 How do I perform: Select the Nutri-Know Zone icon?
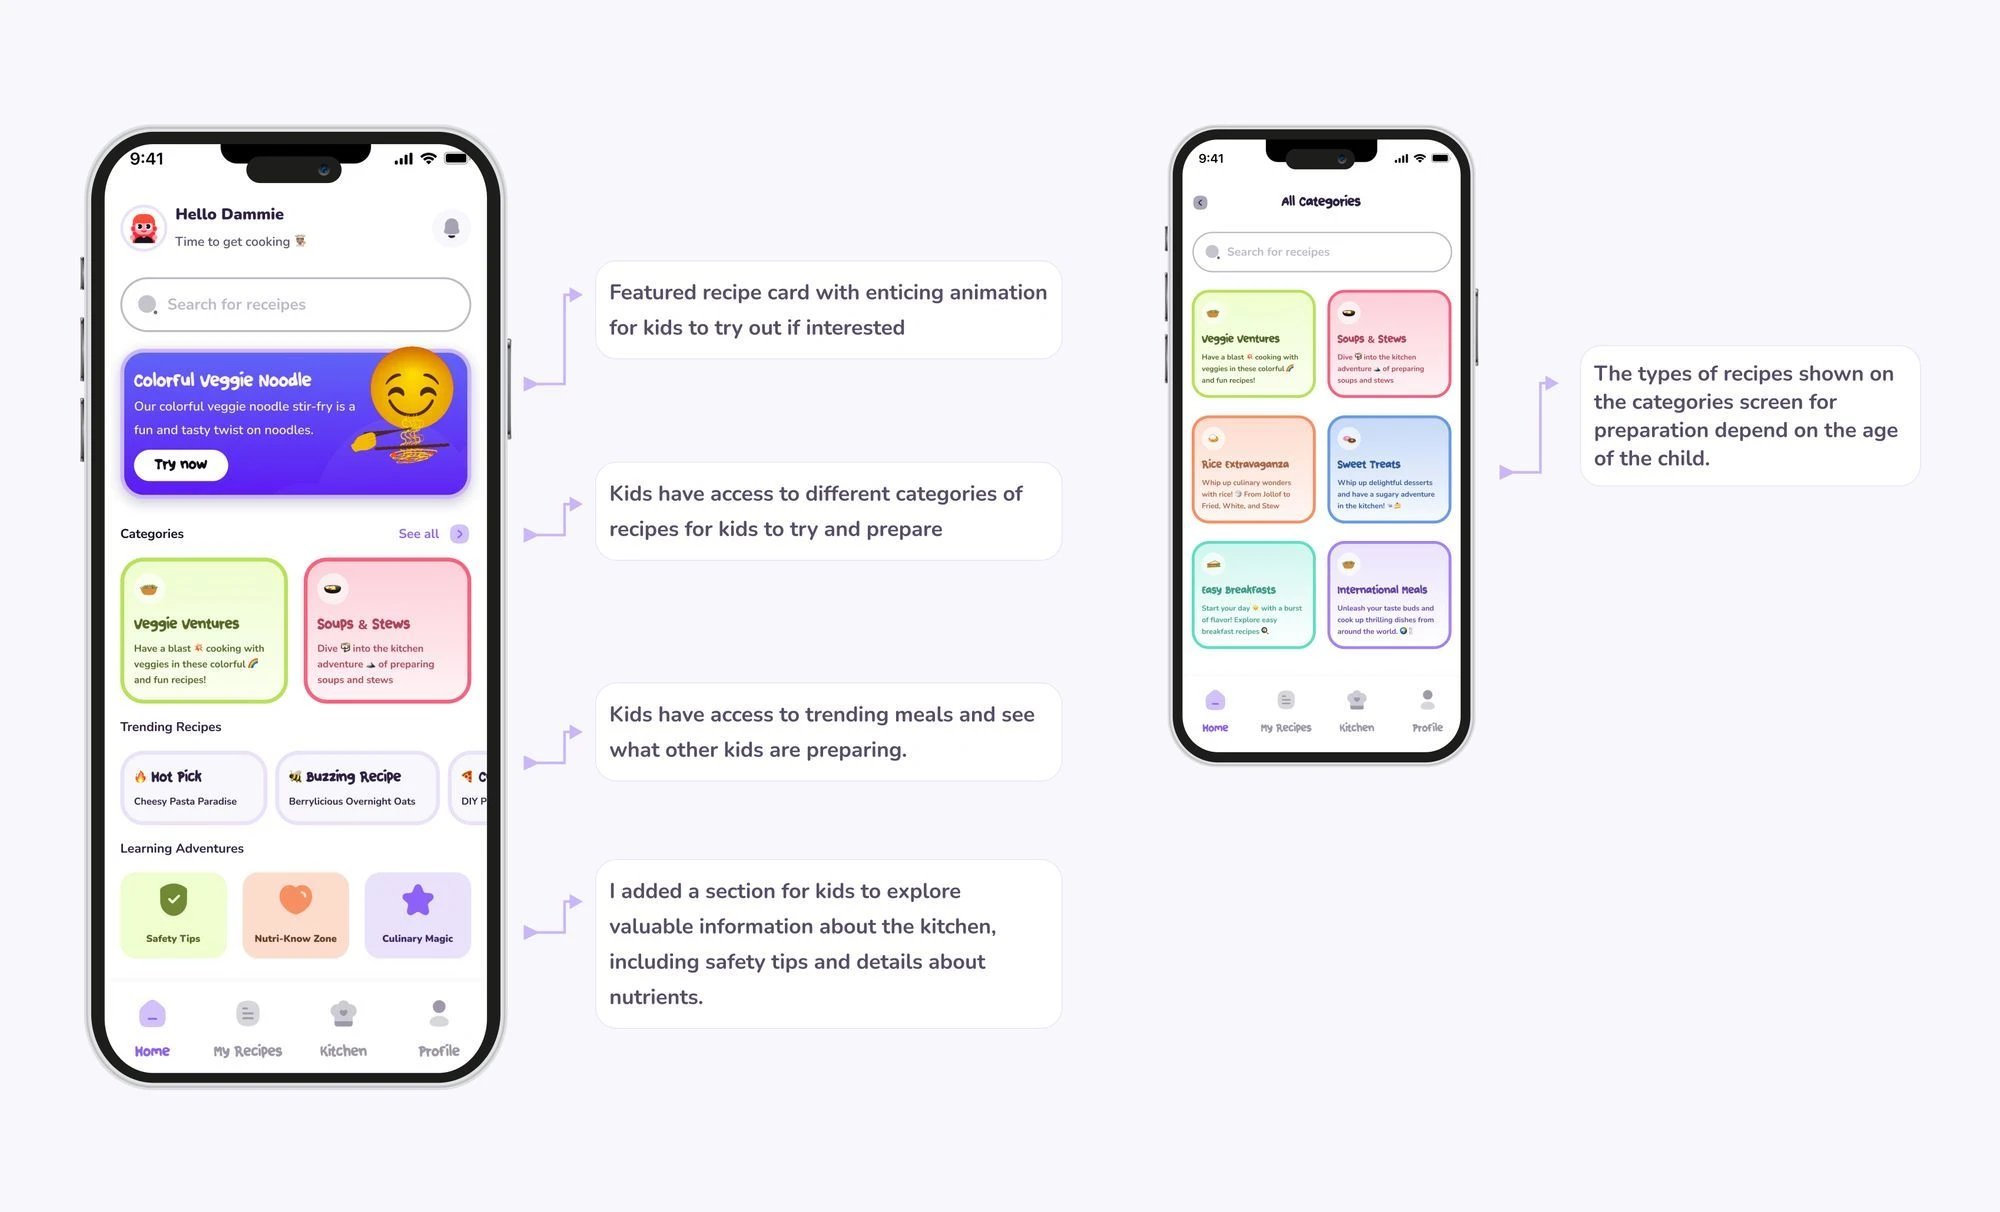[296, 900]
